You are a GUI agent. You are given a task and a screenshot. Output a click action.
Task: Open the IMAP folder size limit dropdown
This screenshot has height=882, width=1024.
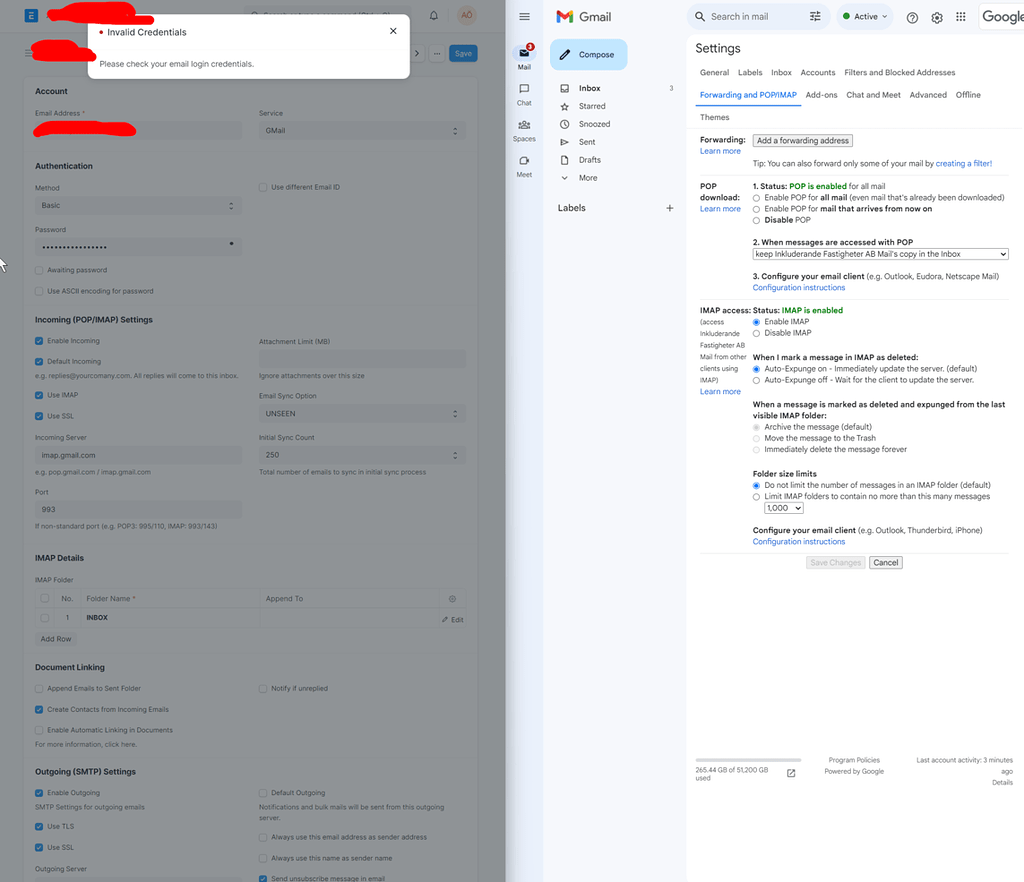pyautogui.click(x=783, y=507)
